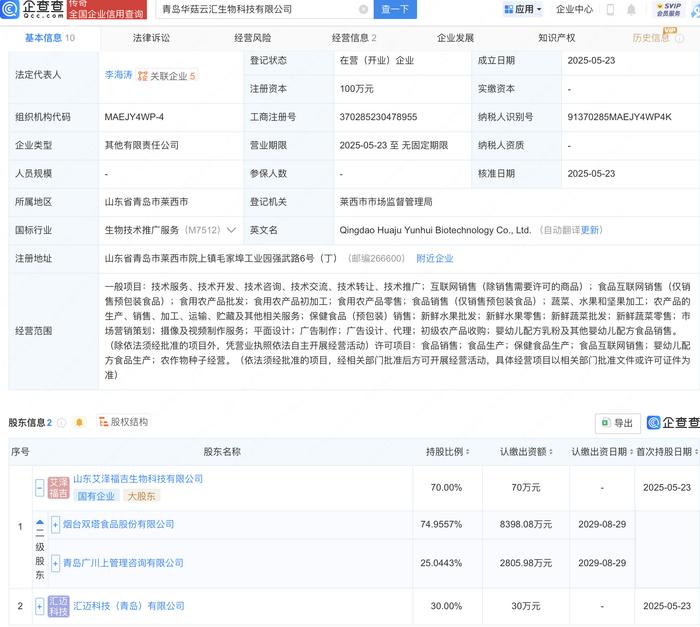
Task: Collapse the 山东艾泽福吉 shareholder row
Action: 40,488
